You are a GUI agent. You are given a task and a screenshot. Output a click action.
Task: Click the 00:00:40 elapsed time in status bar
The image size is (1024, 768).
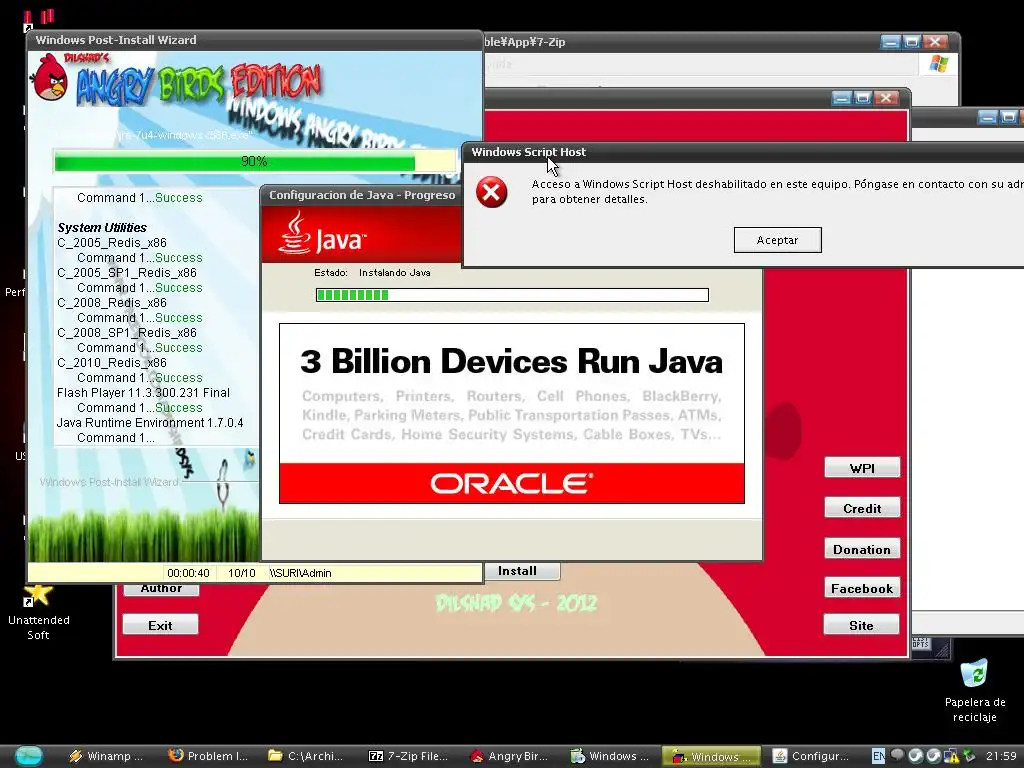pyautogui.click(x=188, y=573)
